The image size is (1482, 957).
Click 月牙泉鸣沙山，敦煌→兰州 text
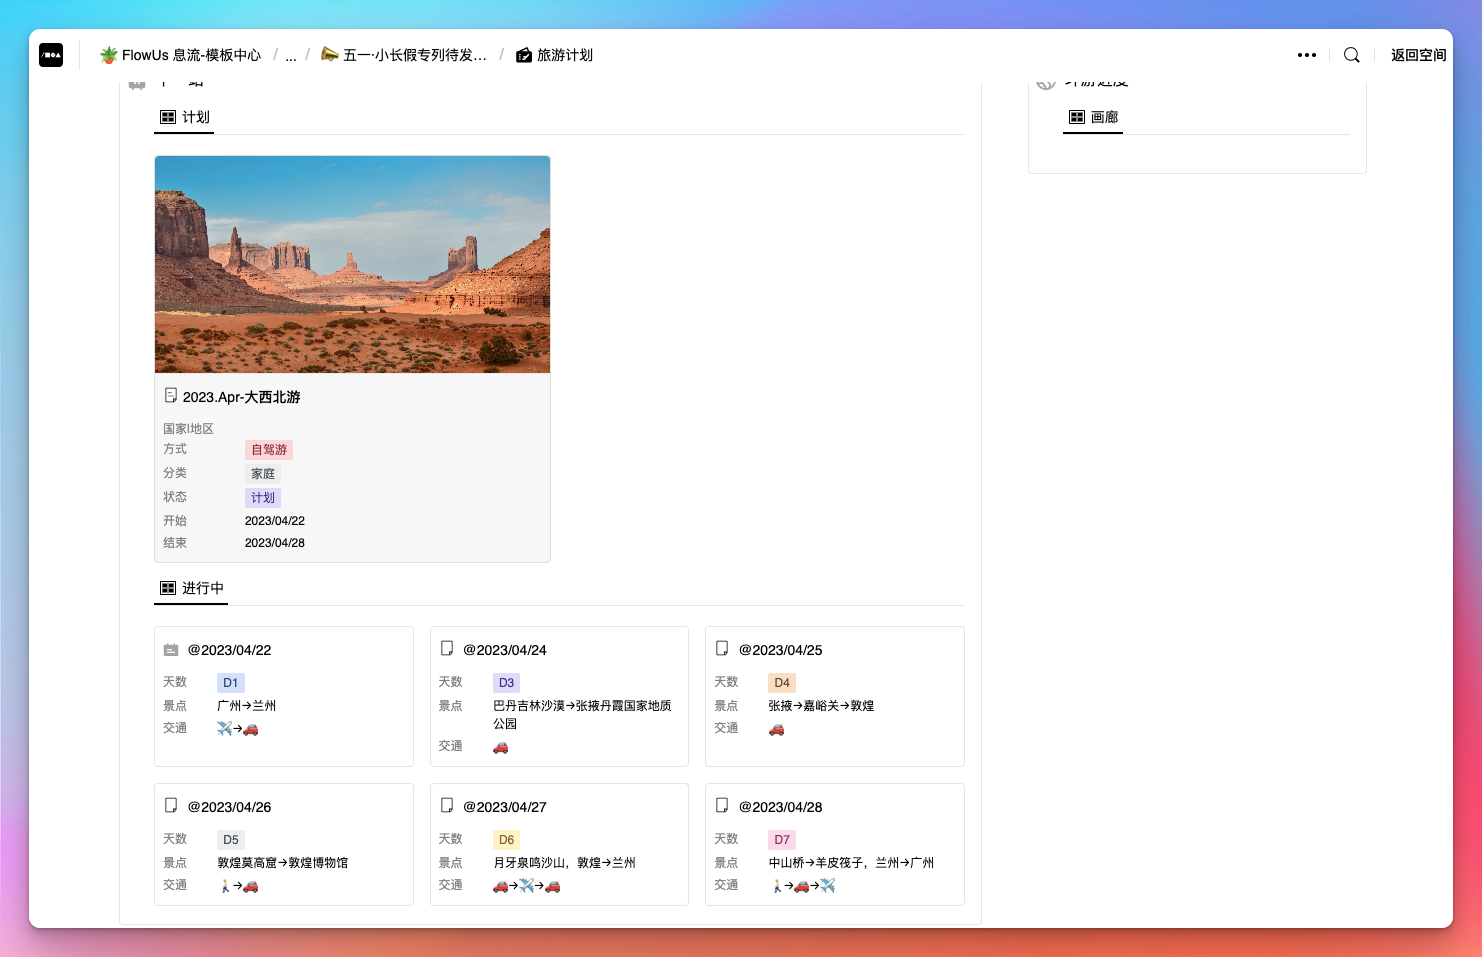pyautogui.click(x=564, y=863)
